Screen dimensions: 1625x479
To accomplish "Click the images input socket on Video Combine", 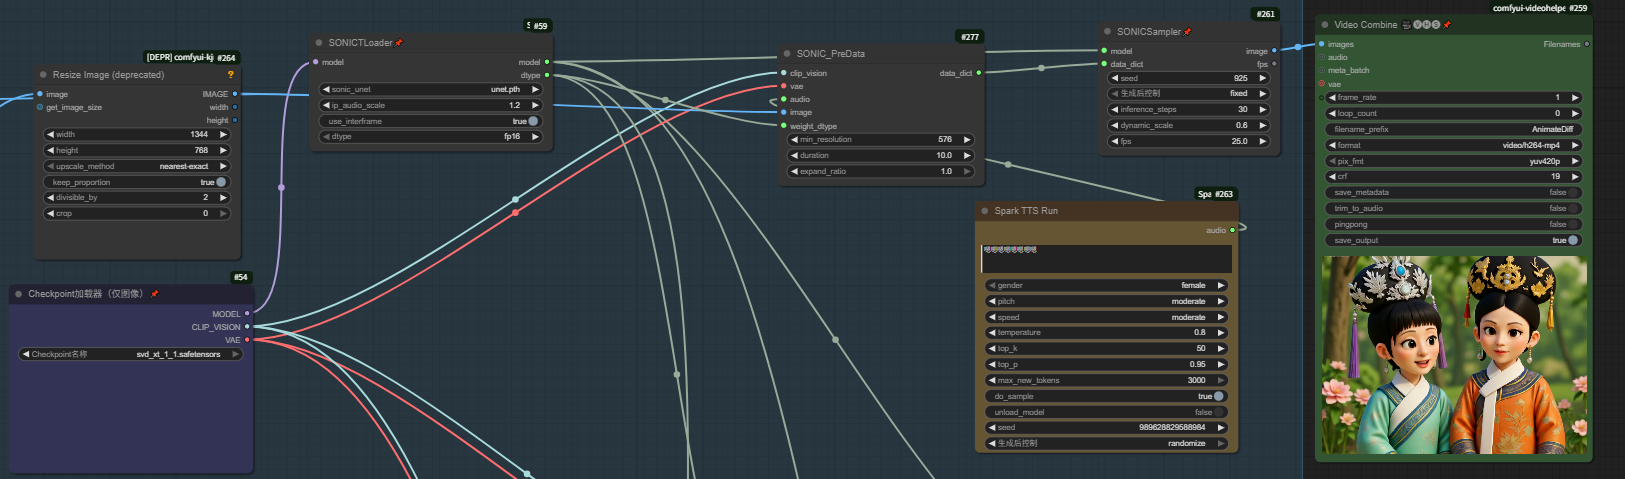I will (x=1322, y=44).
